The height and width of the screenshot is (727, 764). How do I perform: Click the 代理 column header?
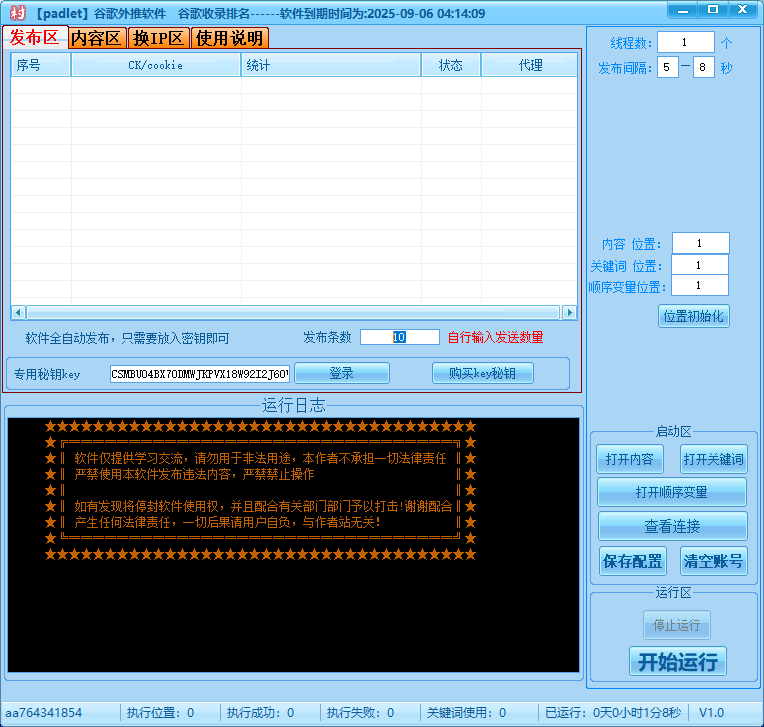click(530, 65)
